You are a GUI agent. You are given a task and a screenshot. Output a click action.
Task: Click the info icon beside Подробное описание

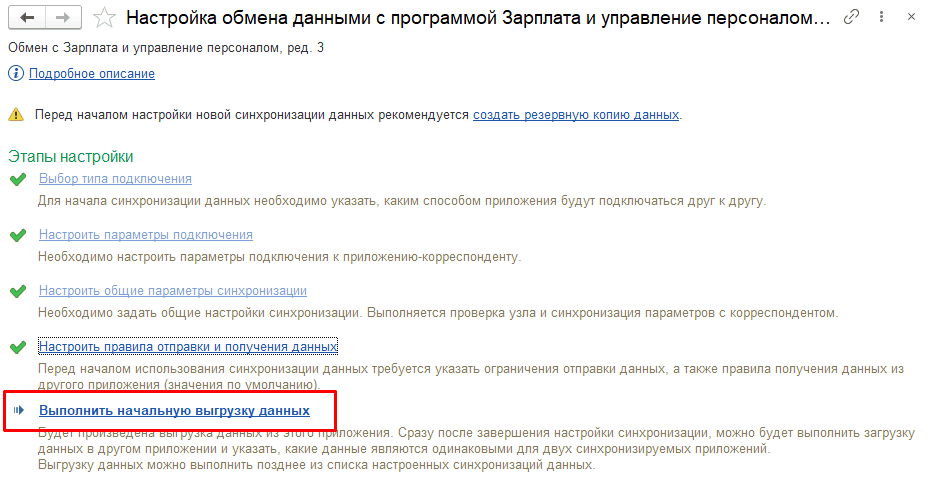pos(16,73)
